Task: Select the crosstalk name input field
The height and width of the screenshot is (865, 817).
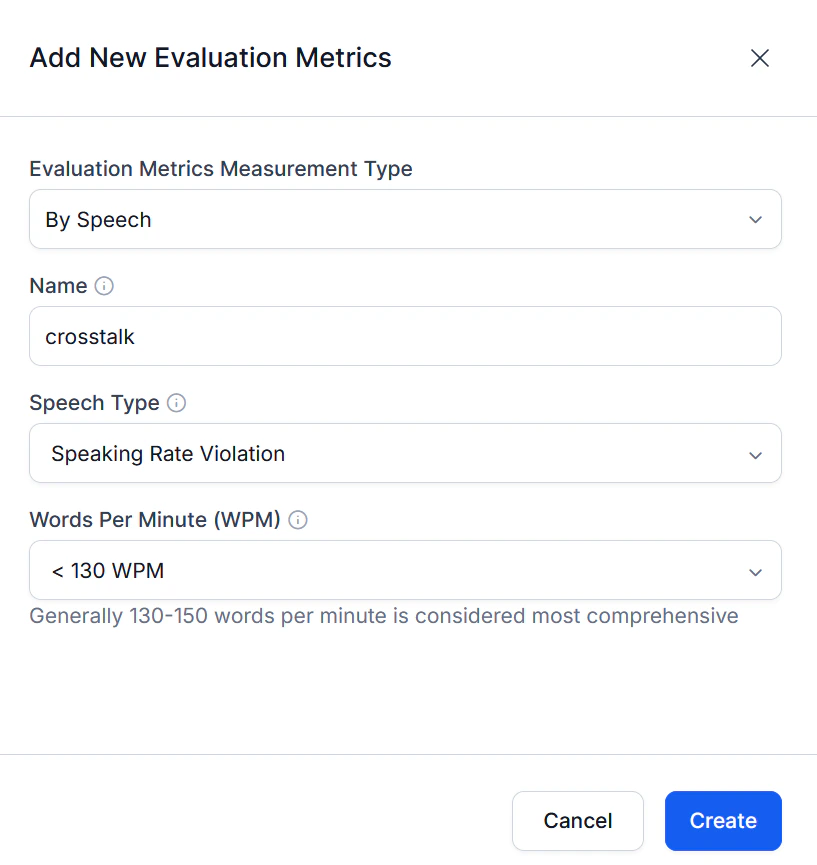Action: click(x=404, y=336)
